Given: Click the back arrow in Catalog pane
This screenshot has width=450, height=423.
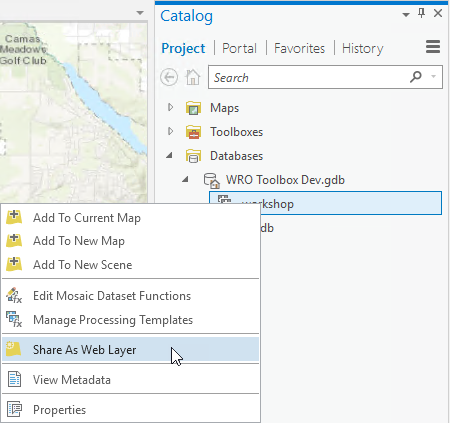Looking at the screenshot, I should pos(169,77).
